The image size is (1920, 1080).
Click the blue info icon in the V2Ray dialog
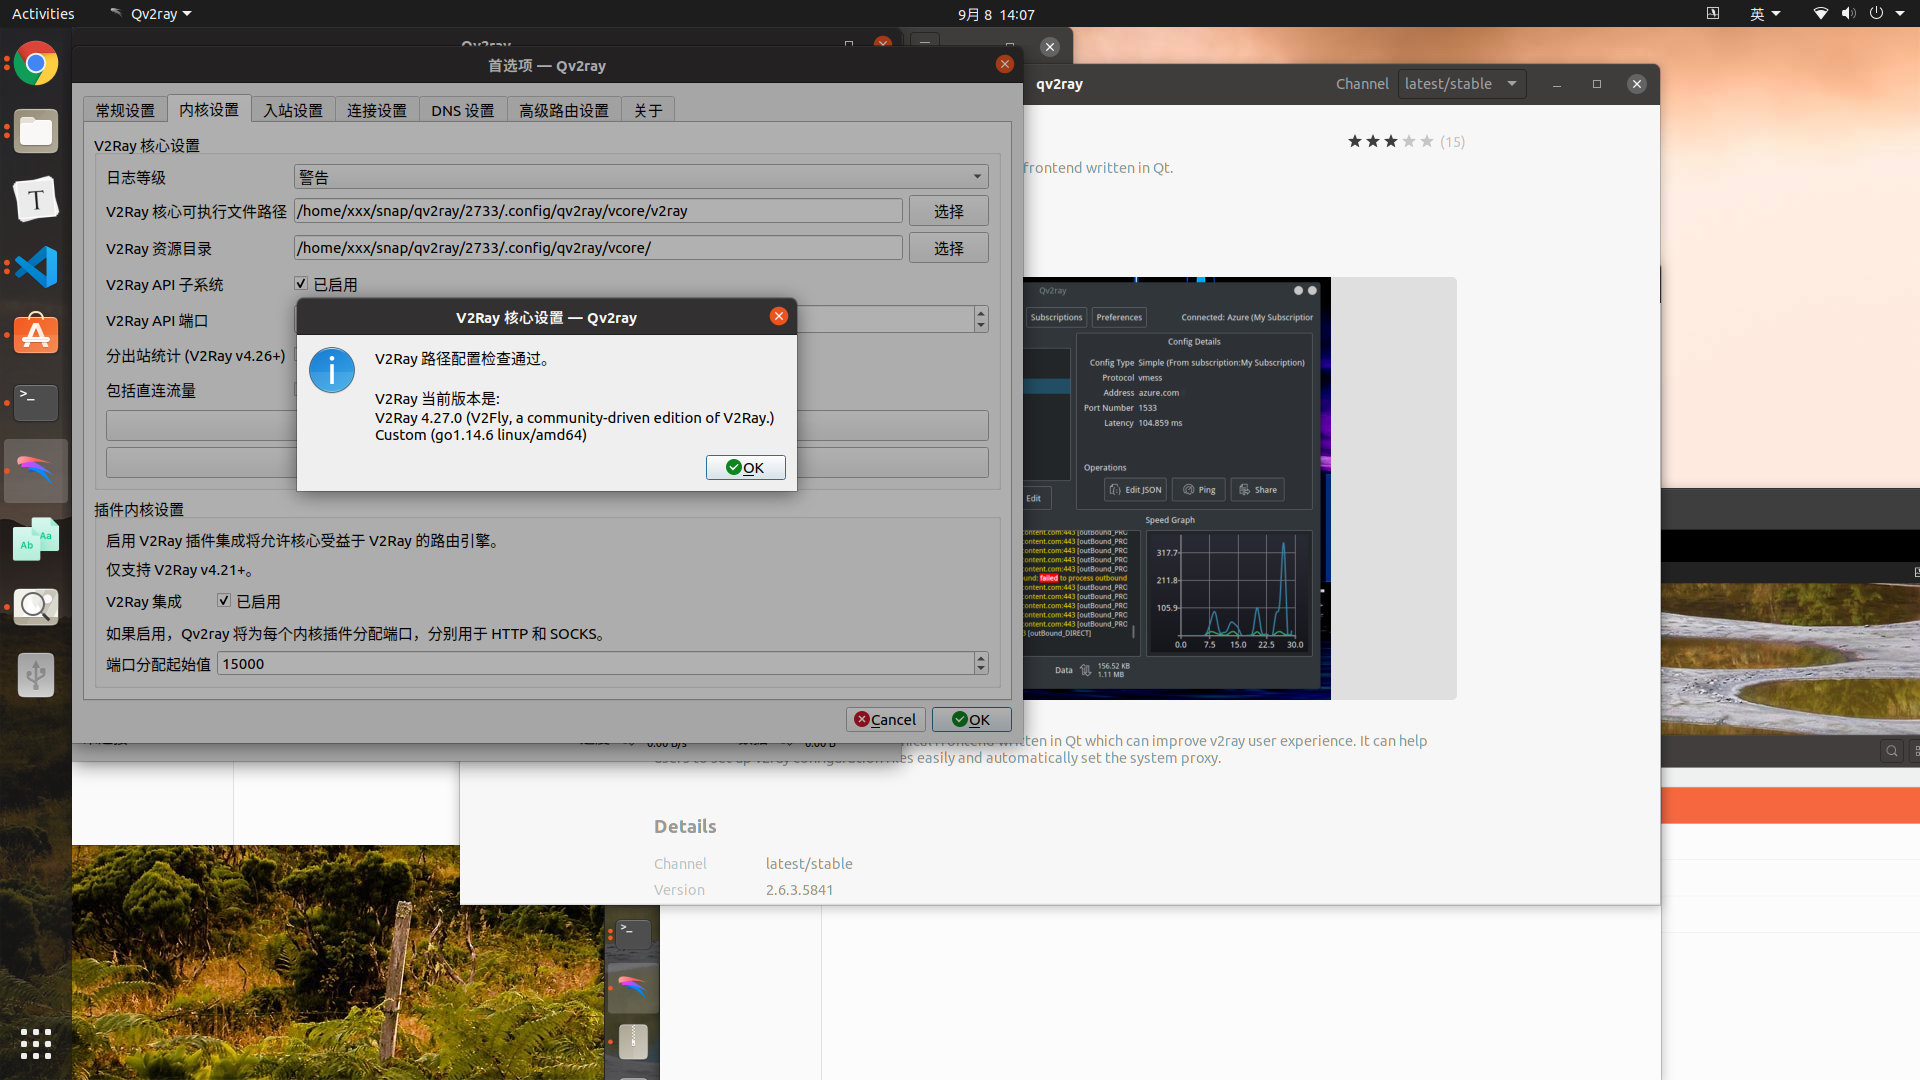(331, 370)
